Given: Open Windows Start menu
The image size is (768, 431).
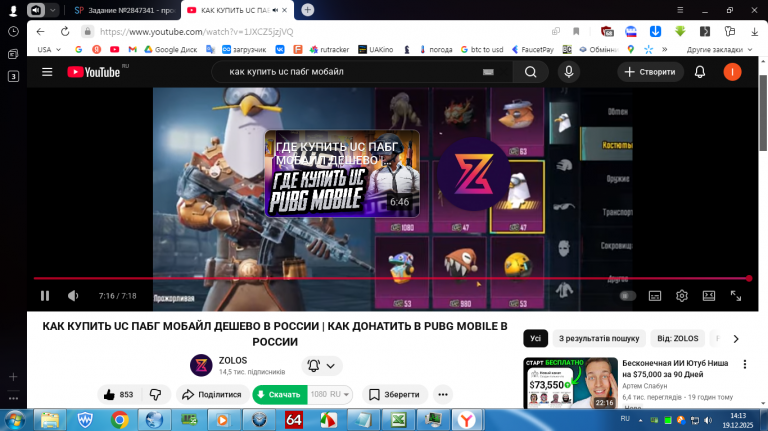Looking at the screenshot, I should click(x=15, y=420).
